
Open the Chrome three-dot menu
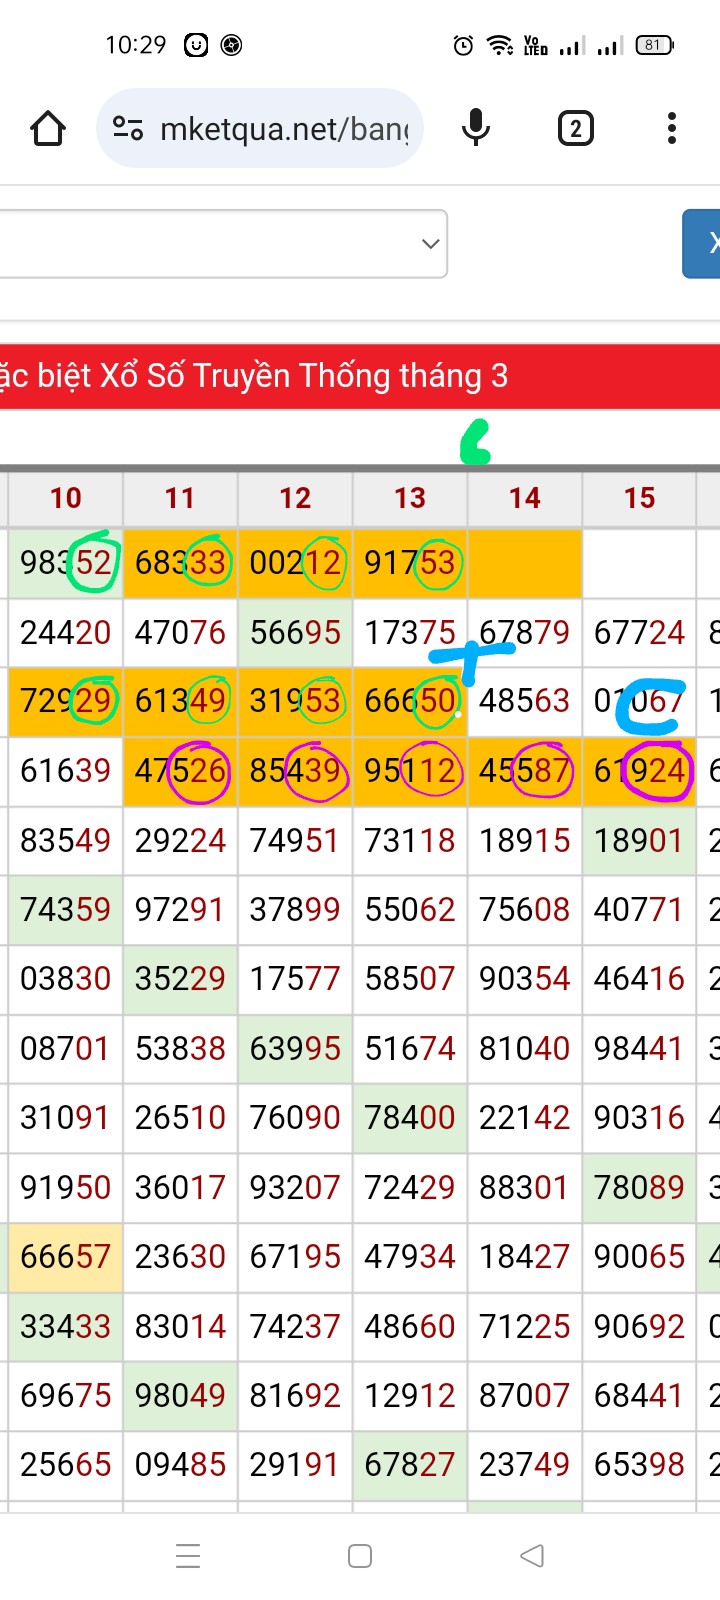click(x=671, y=129)
